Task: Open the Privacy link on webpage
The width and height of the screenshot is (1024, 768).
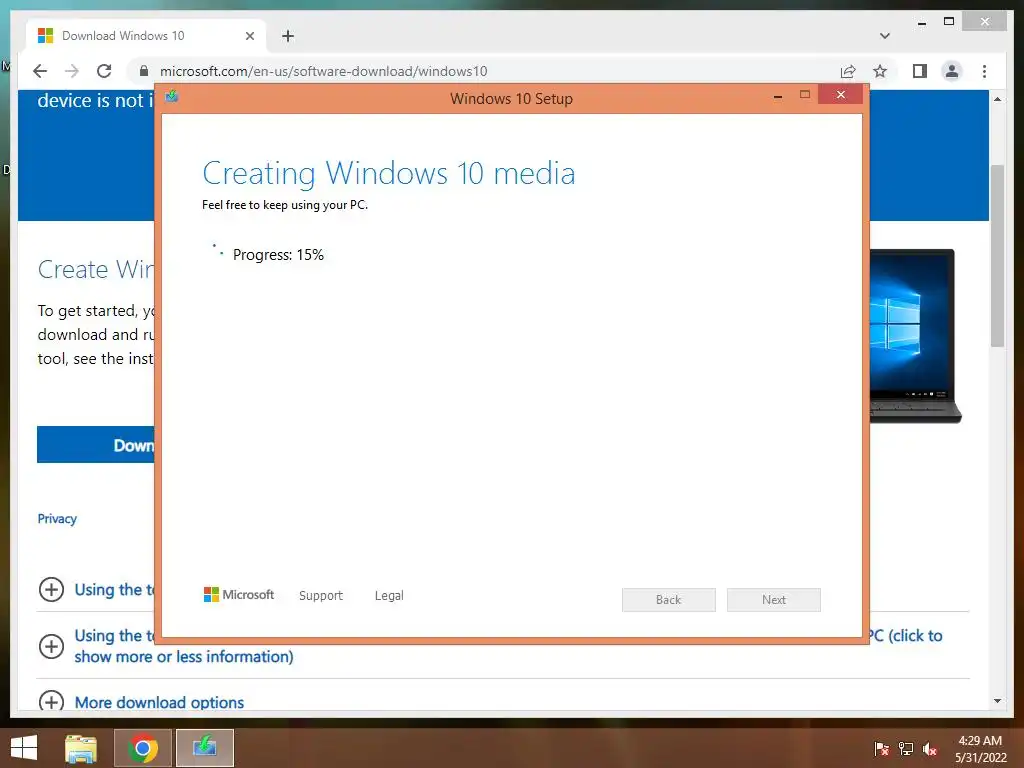Action: 57,519
